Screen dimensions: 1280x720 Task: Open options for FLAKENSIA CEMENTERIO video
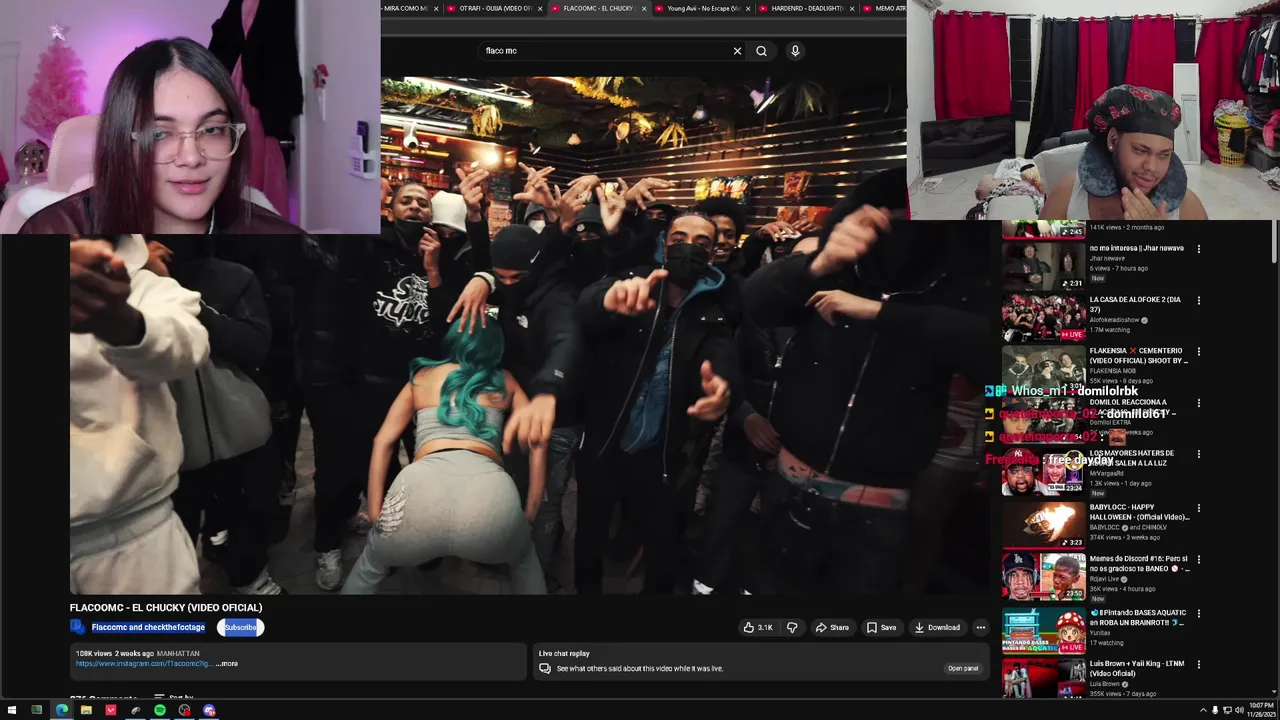pyautogui.click(x=1199, y=352)
